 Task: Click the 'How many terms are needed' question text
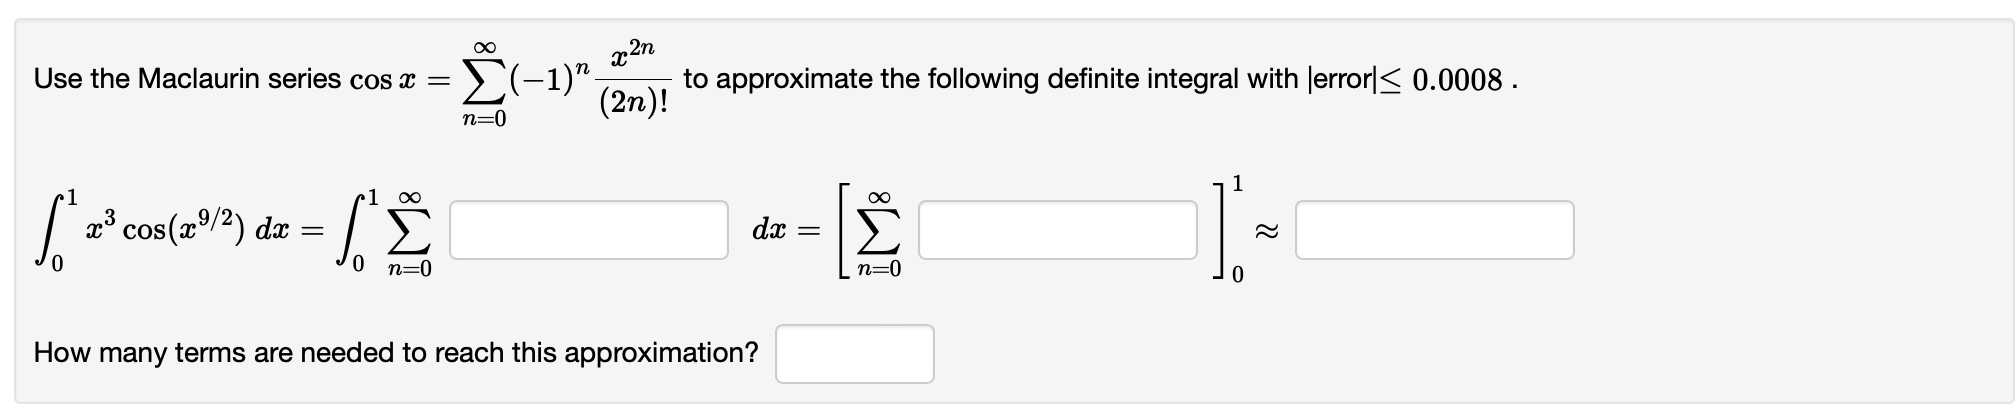pyautogui.click(x=396, y=353)
